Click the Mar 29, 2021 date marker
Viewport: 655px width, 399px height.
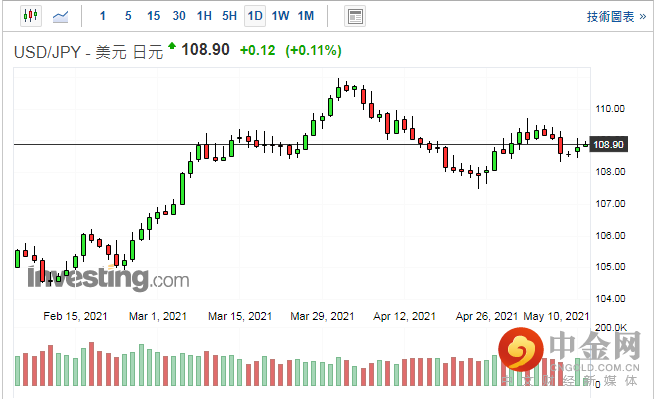(322, 316)
